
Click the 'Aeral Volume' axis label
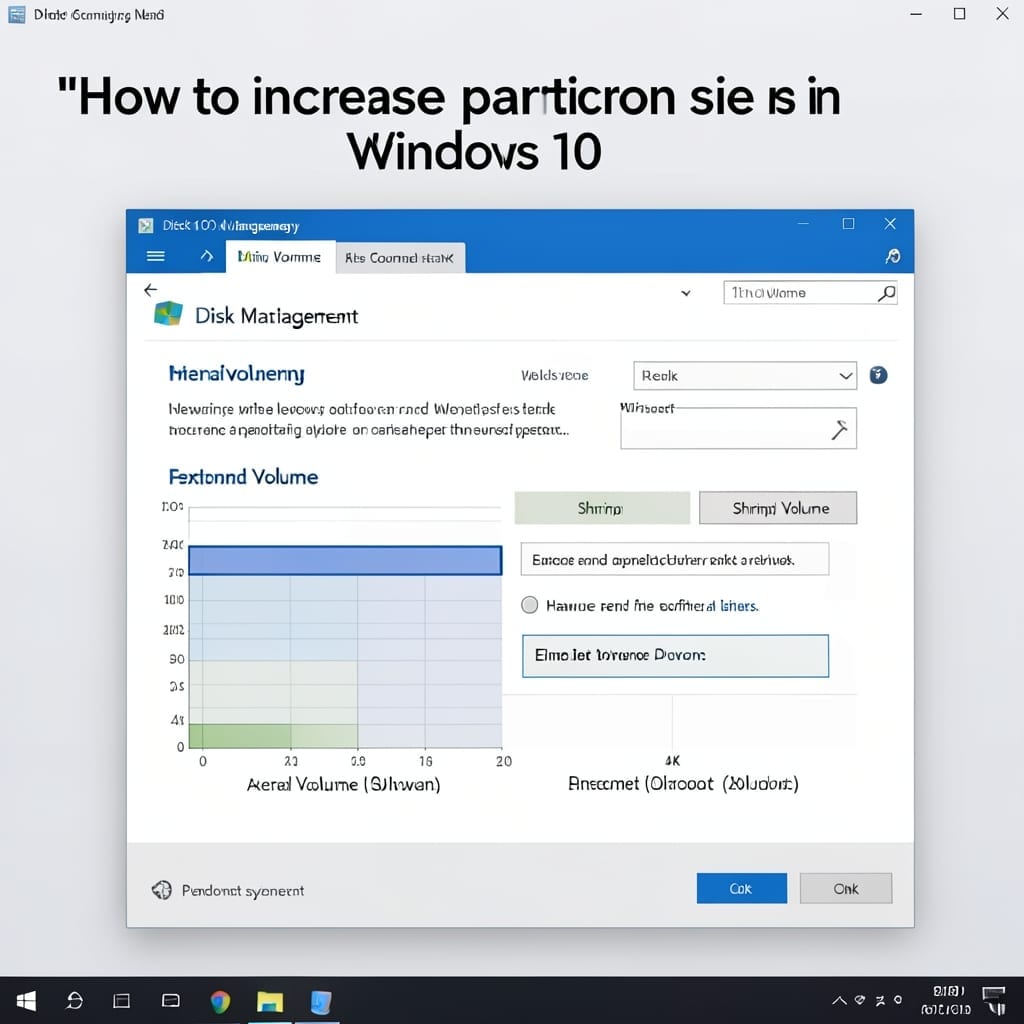coord(344,784)
